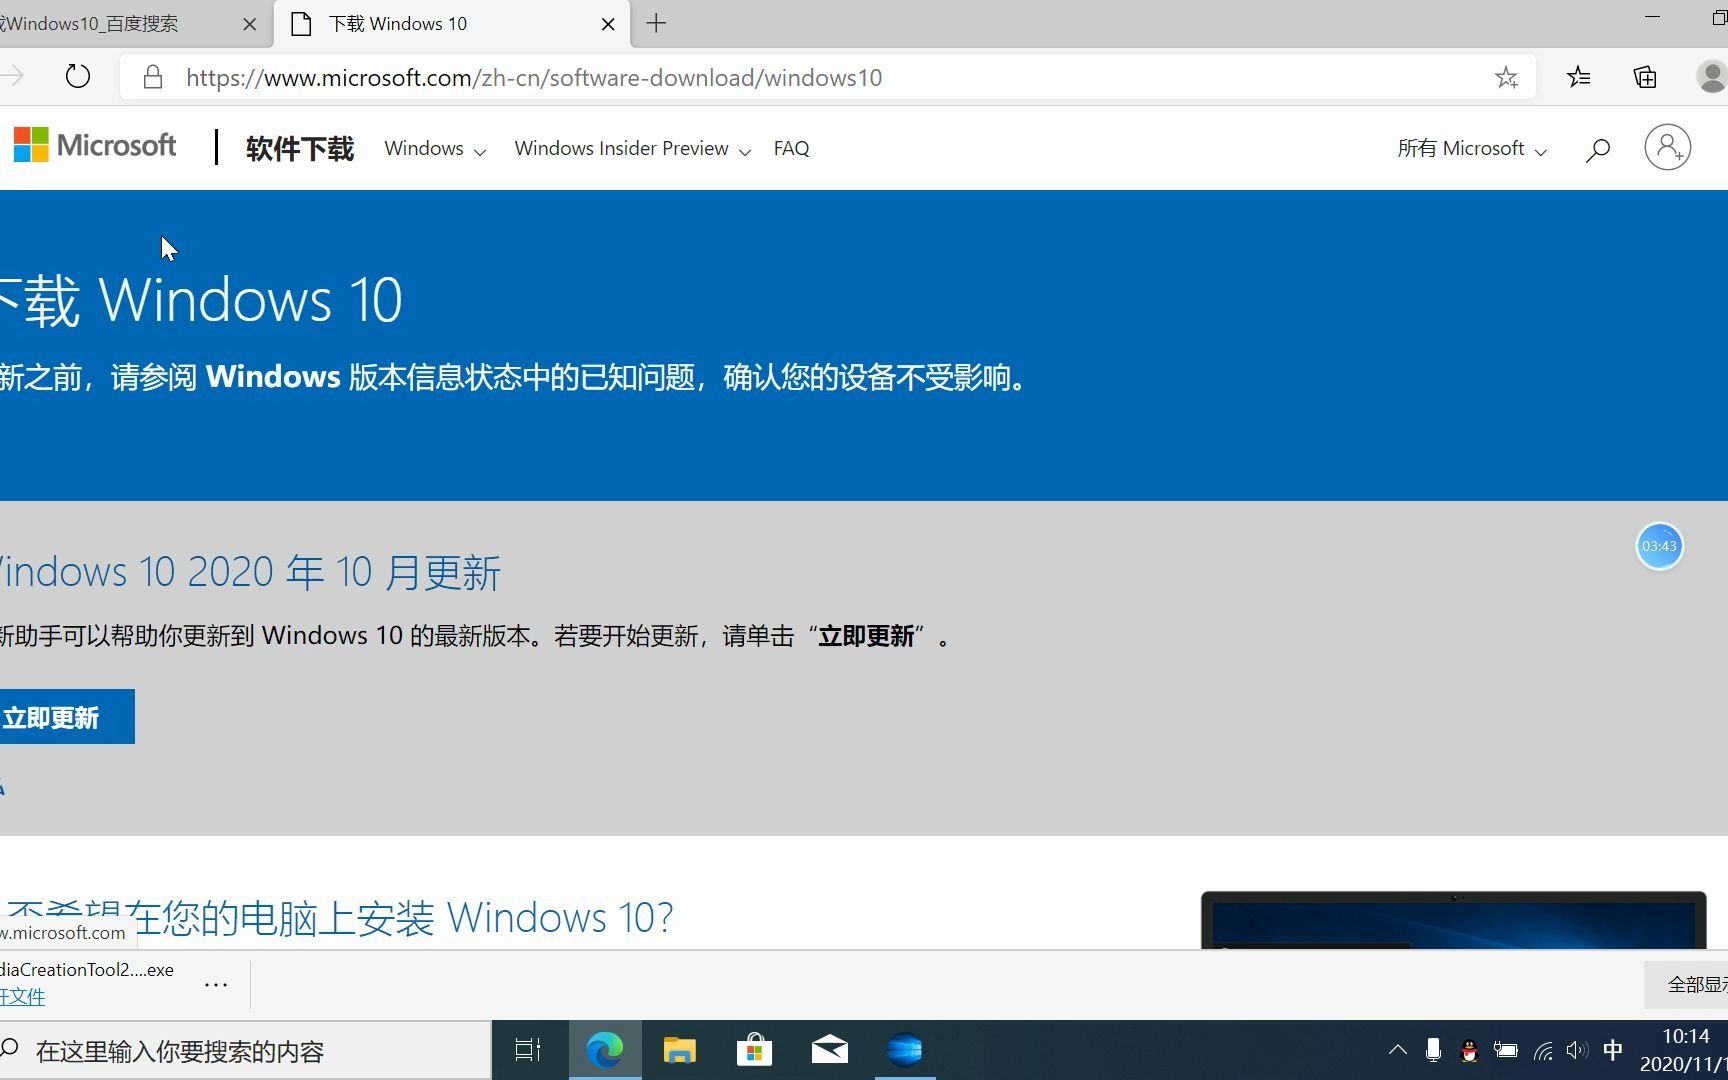Click the Microsoft logo
Screen dimensions: 1728x1080
(x=95, y=146)
